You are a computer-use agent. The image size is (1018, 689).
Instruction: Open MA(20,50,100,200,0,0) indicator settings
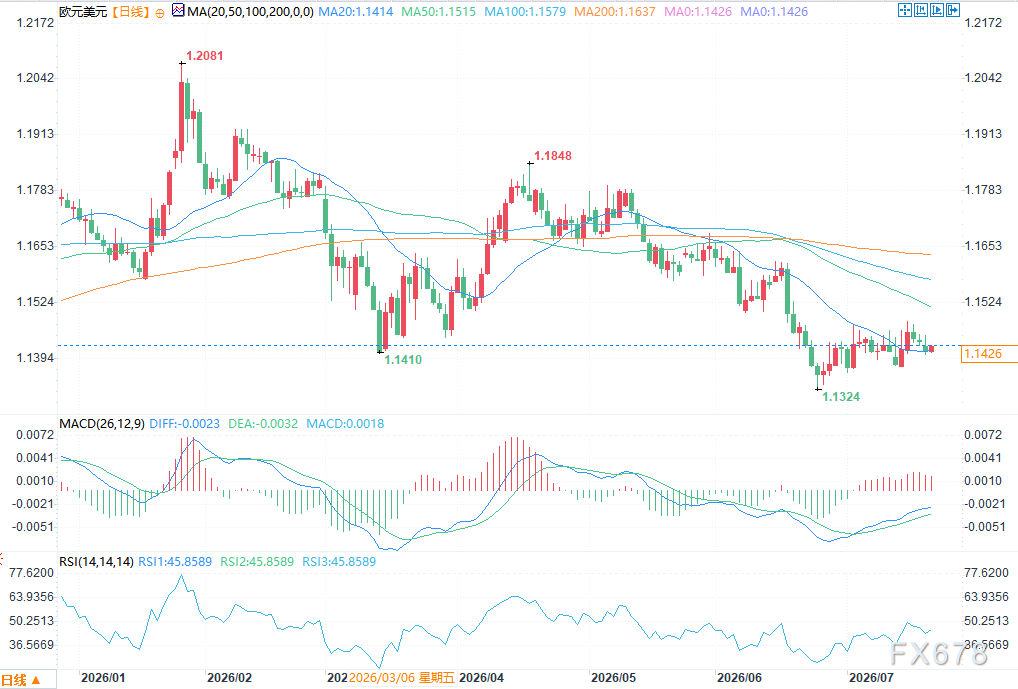250,12
